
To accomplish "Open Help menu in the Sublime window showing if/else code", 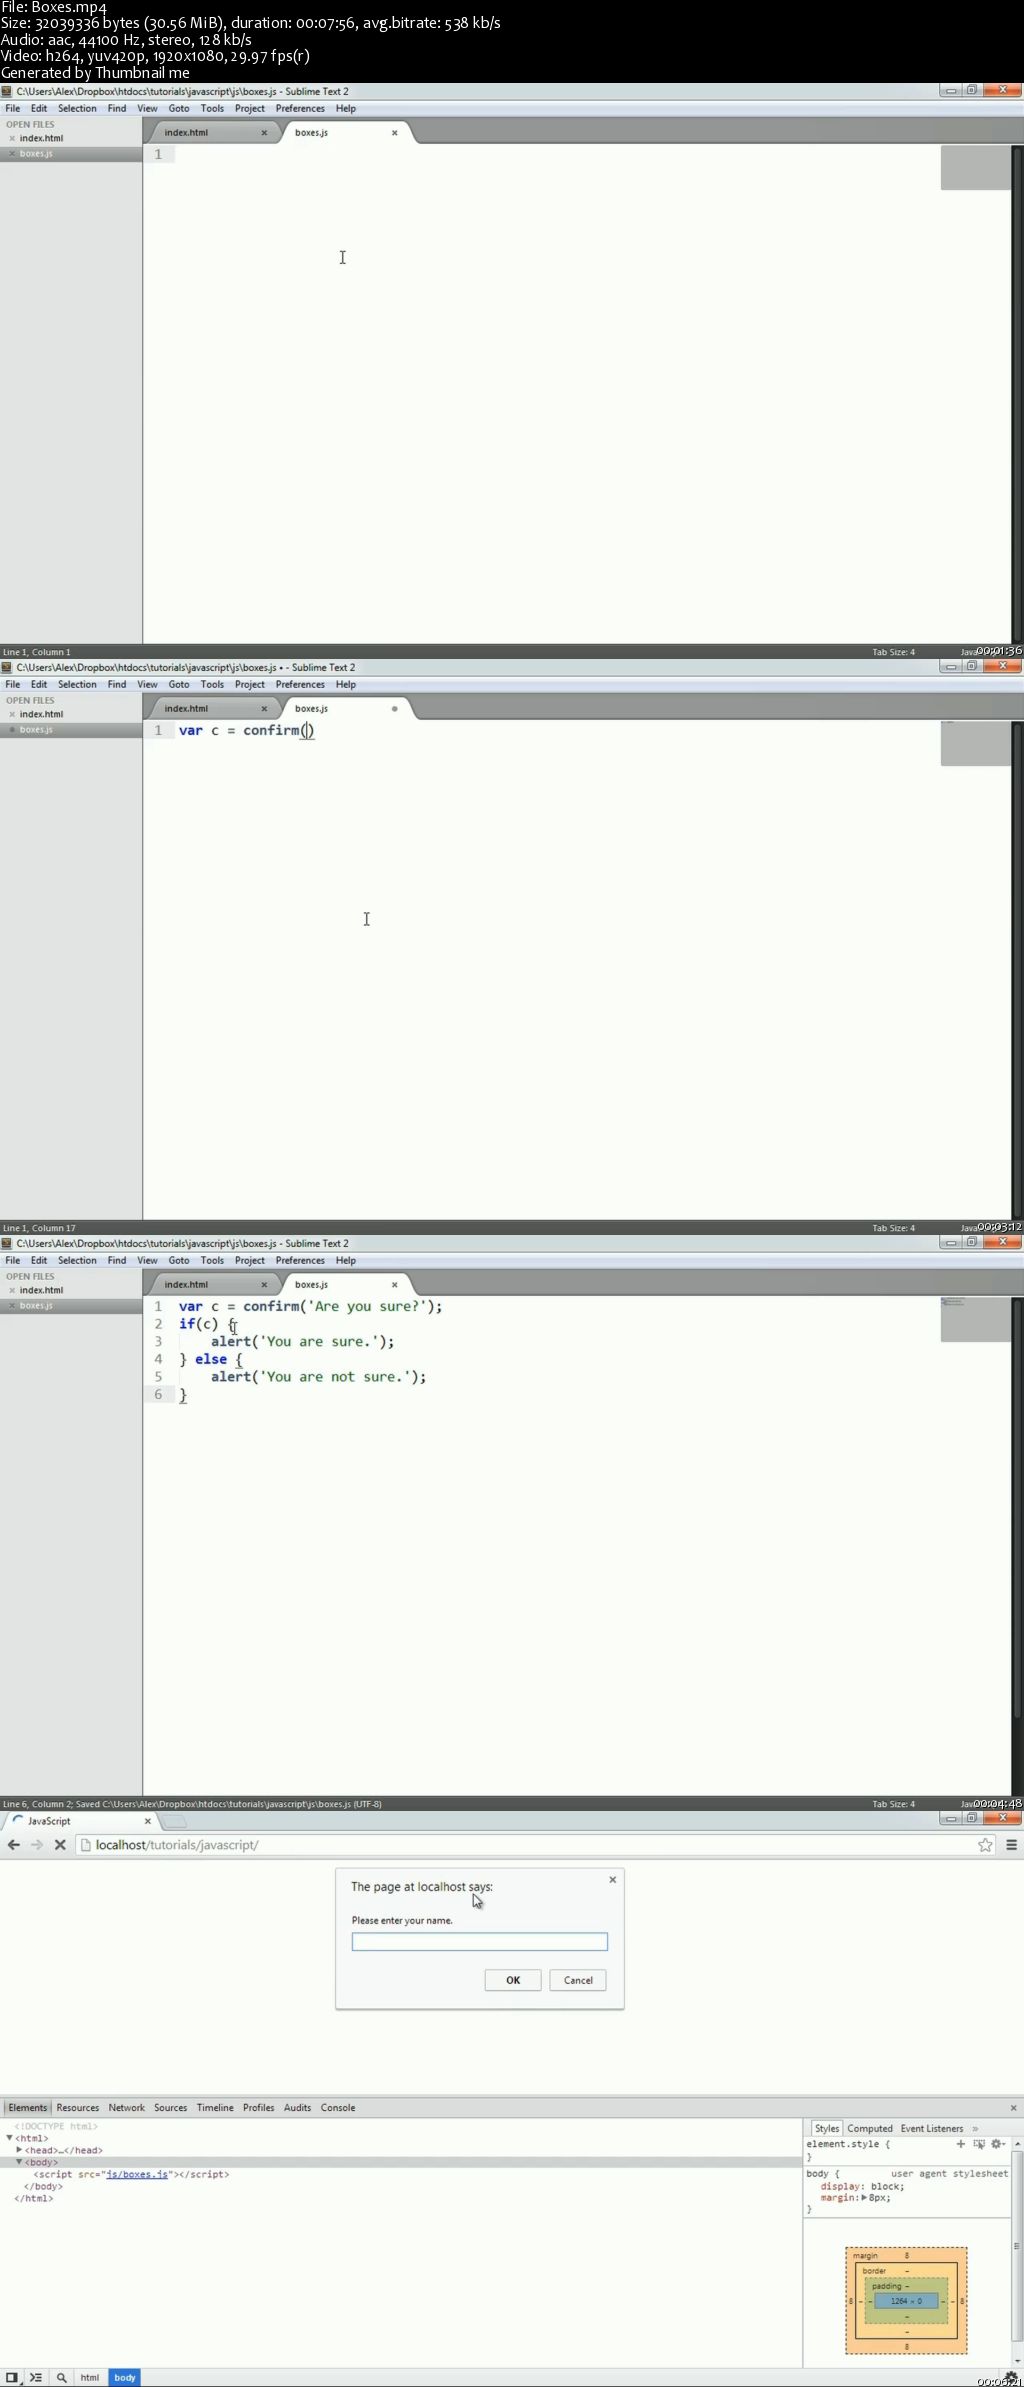I will tap(346, 1260).
